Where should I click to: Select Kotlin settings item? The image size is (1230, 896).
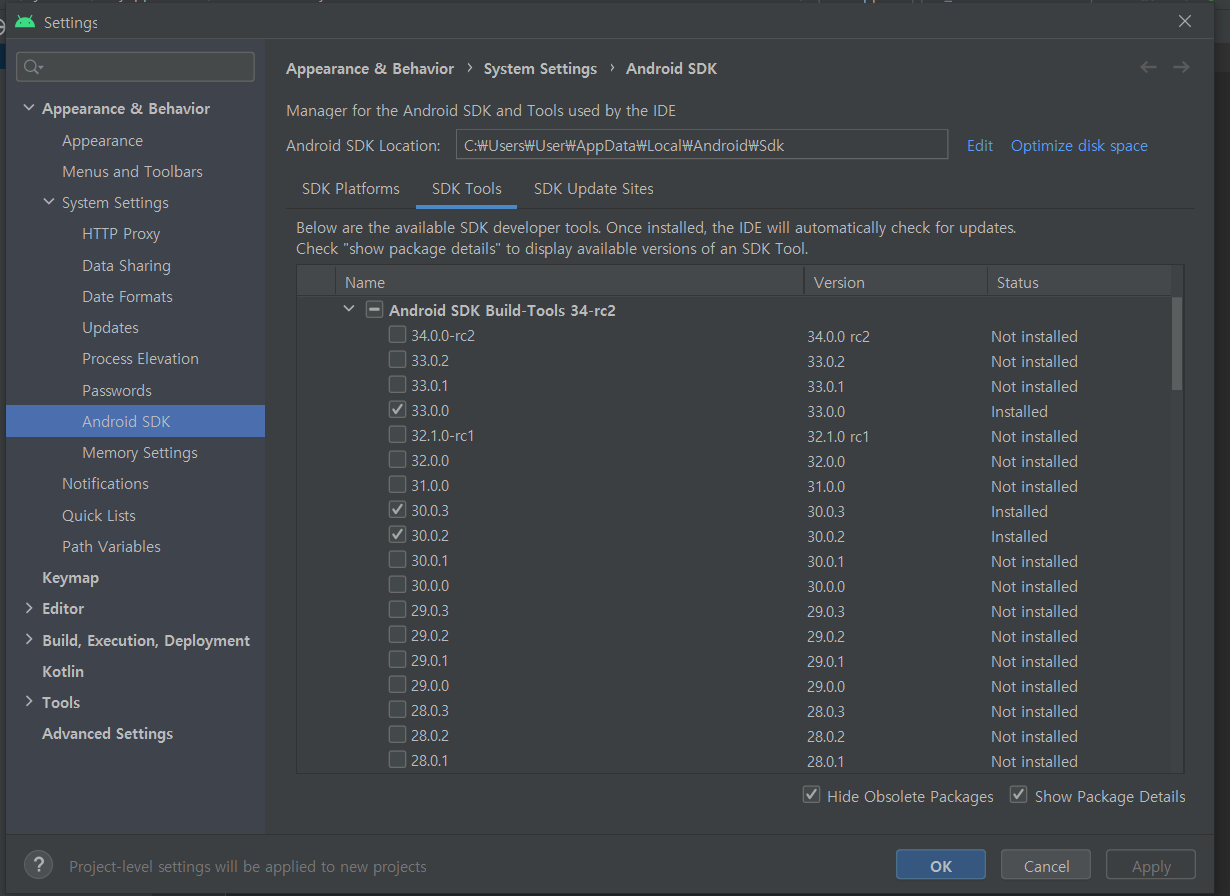point(63,671)
